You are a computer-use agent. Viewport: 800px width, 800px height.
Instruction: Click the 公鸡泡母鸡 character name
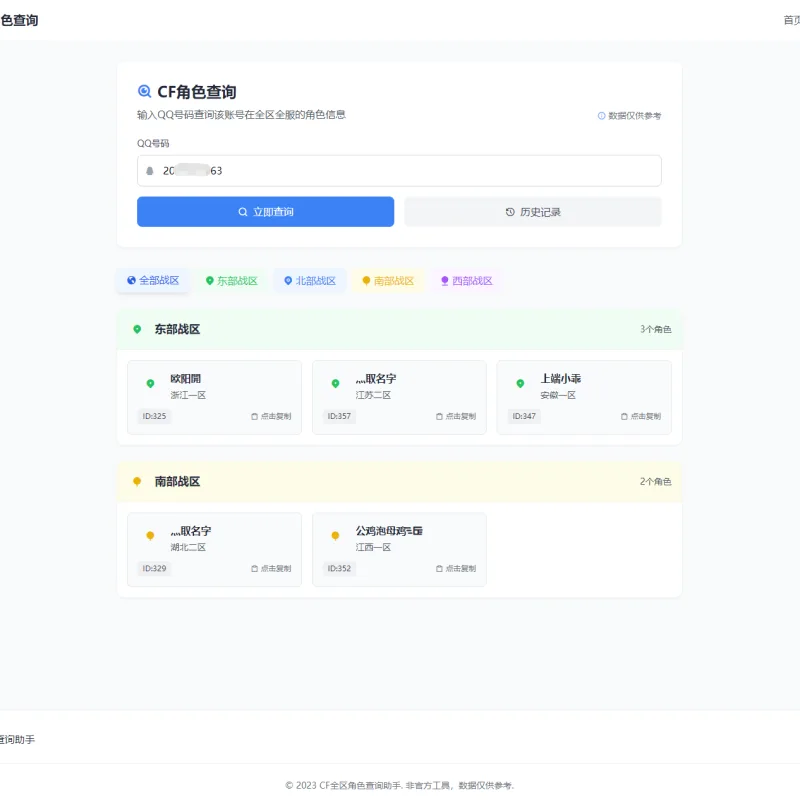389,531
